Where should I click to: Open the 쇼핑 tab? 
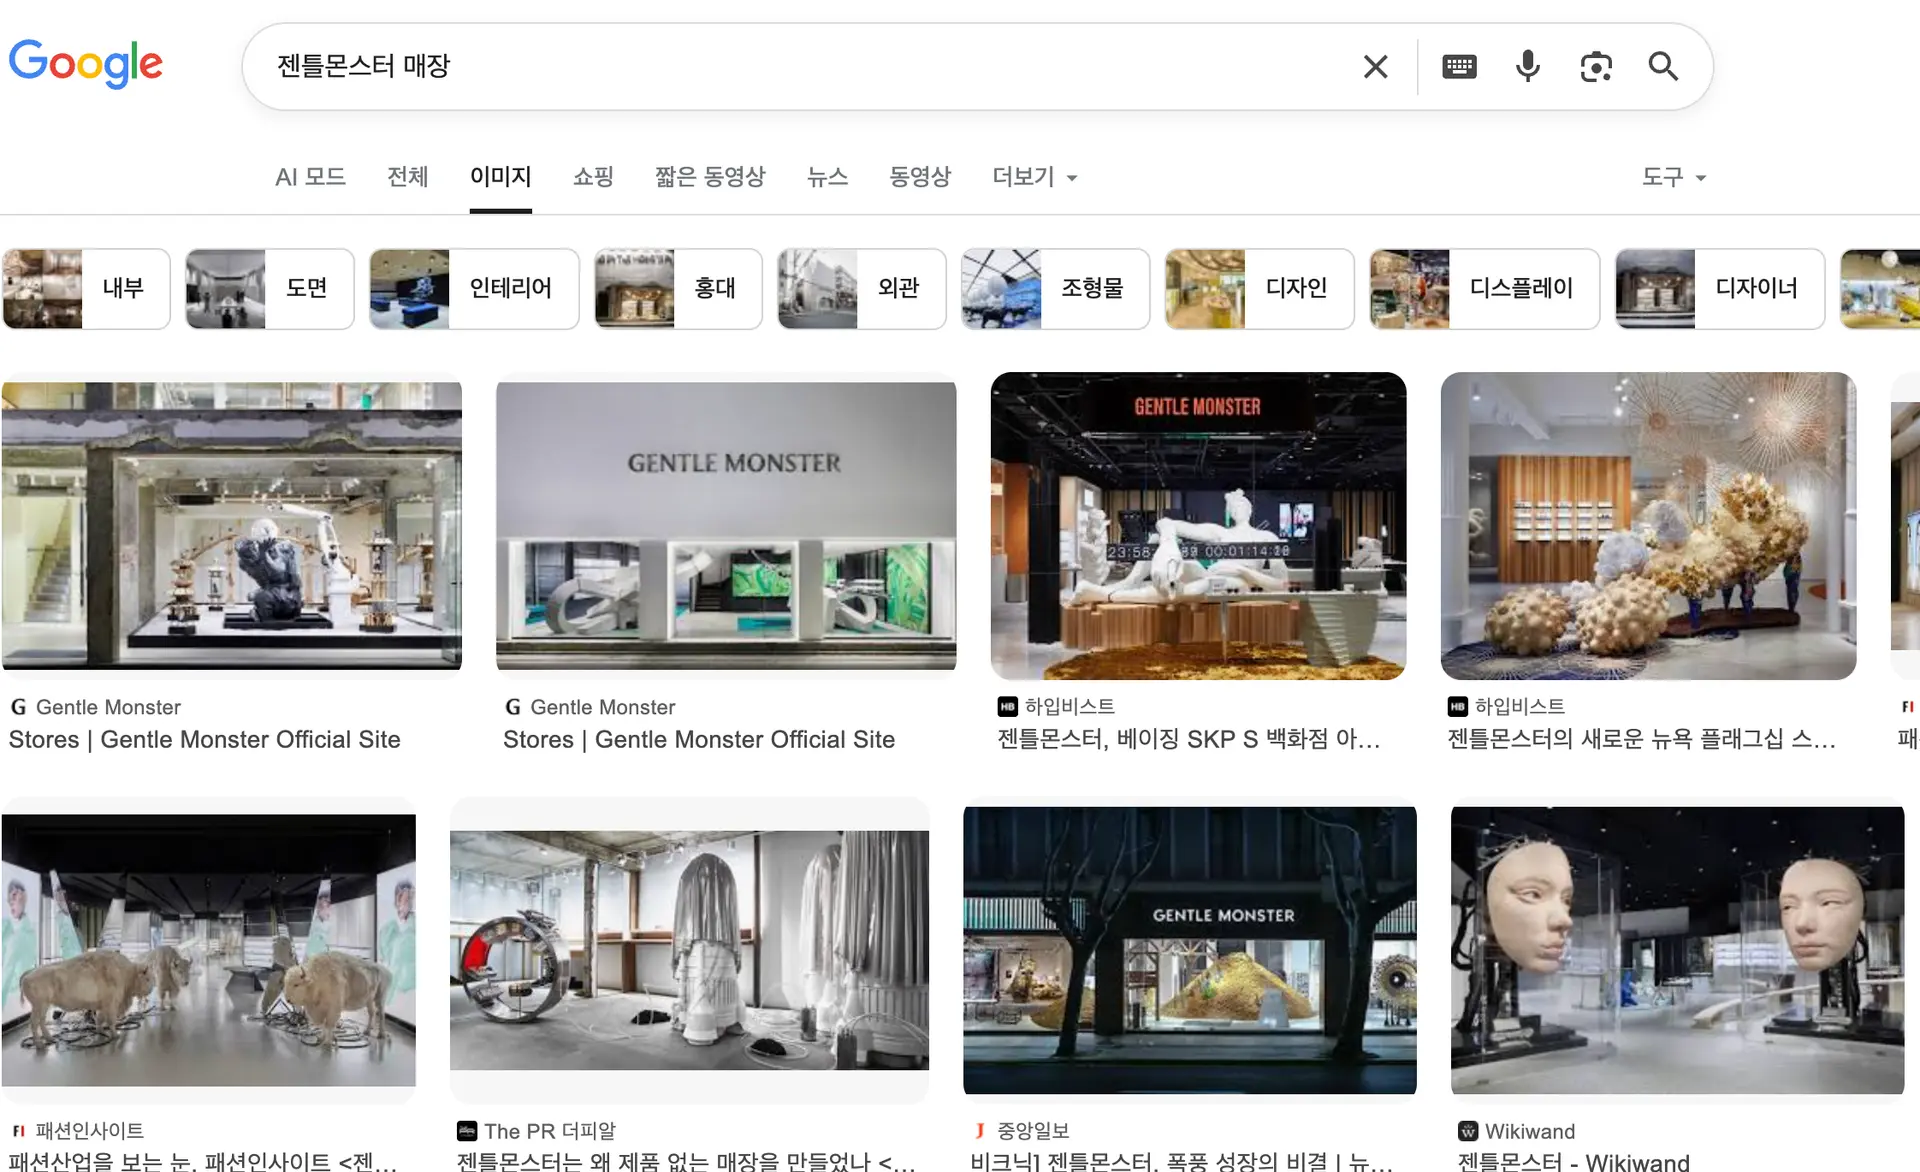[x=593, y=177]
